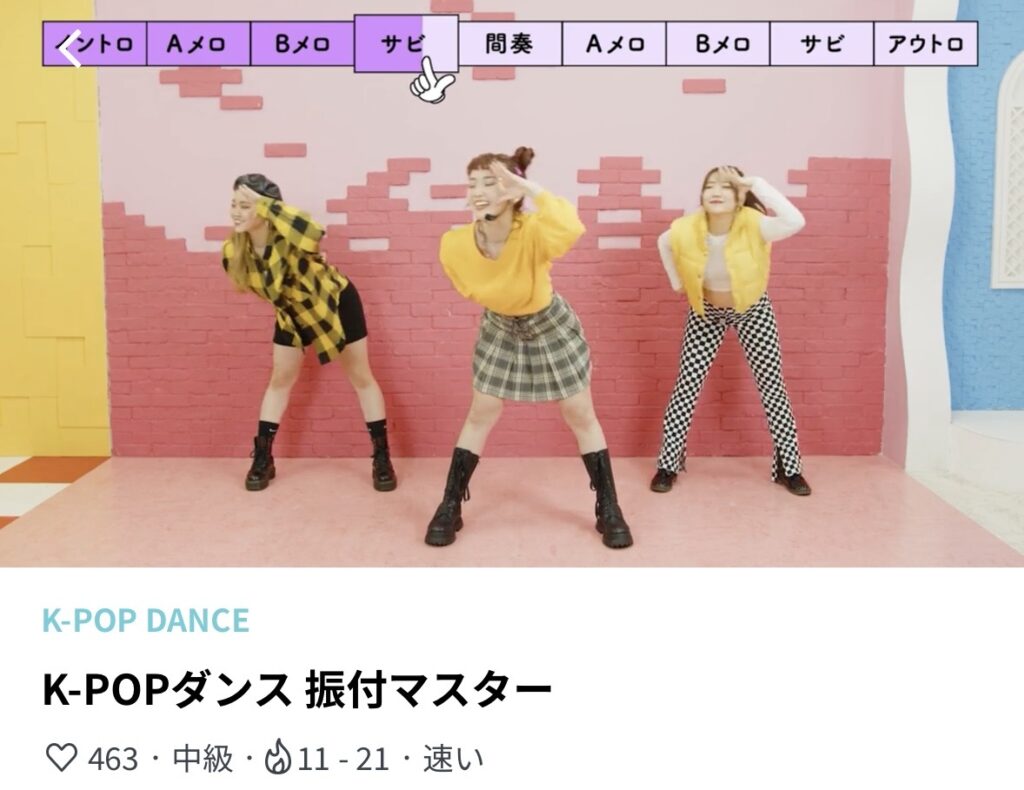
Task: Select the Bメロ section before the highlighted サビ
Action: click(302, 44)
